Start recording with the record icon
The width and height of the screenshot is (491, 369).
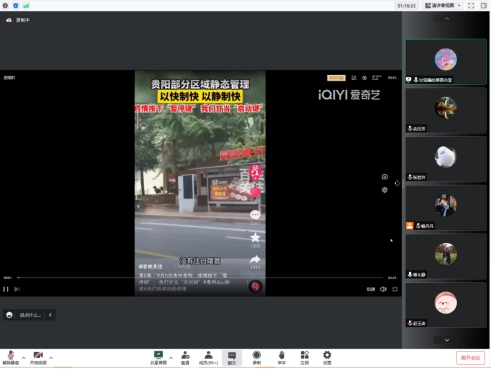(257, 358)
